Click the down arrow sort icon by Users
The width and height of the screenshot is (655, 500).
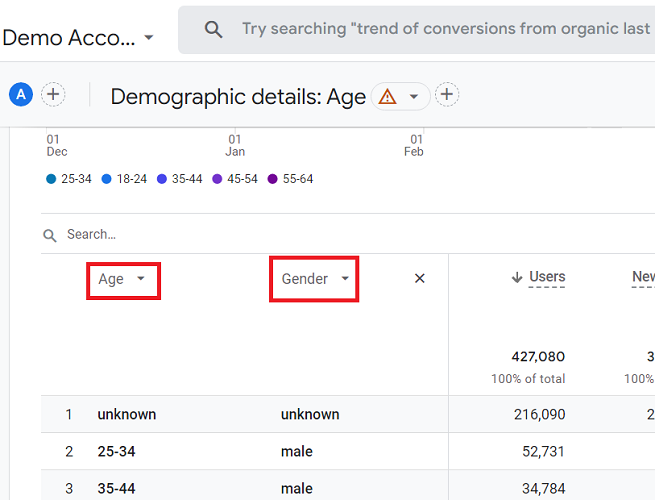click(516, 278)
